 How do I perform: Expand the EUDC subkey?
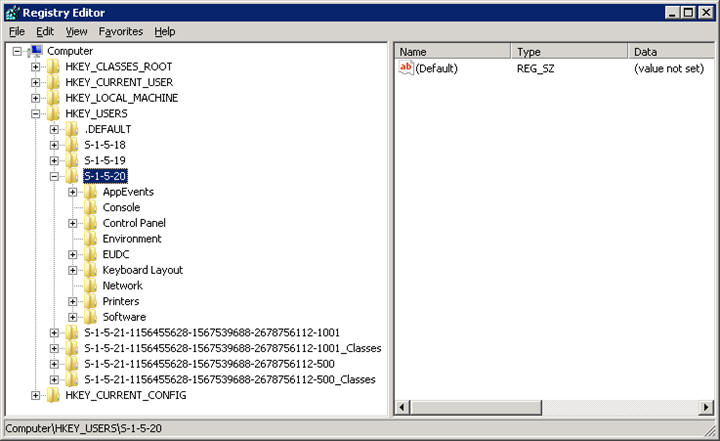click(x=73, y=254)
